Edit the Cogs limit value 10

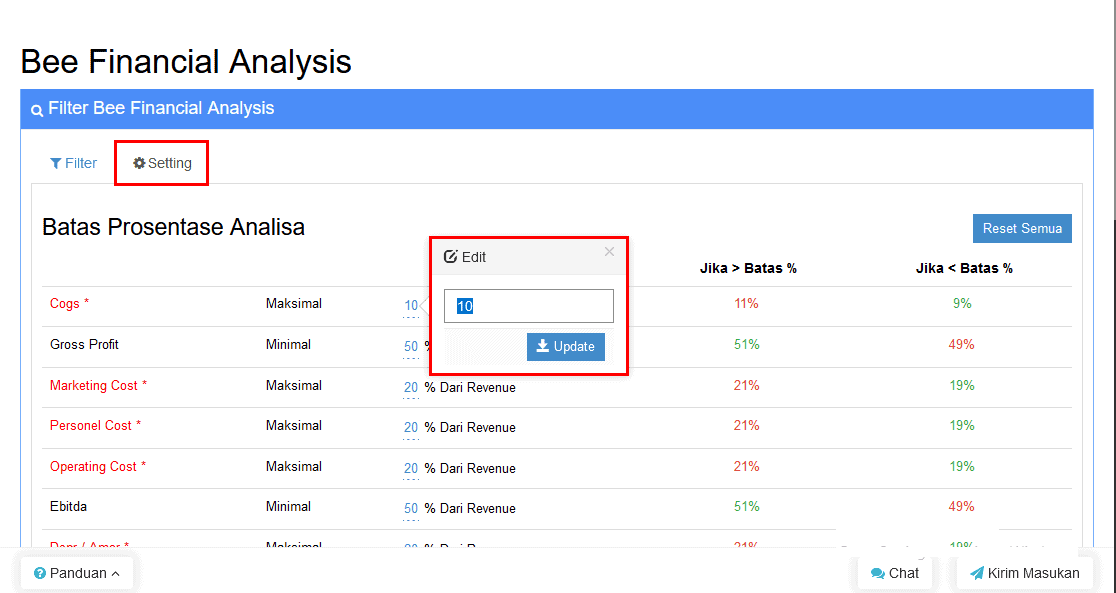coord(411,305)
